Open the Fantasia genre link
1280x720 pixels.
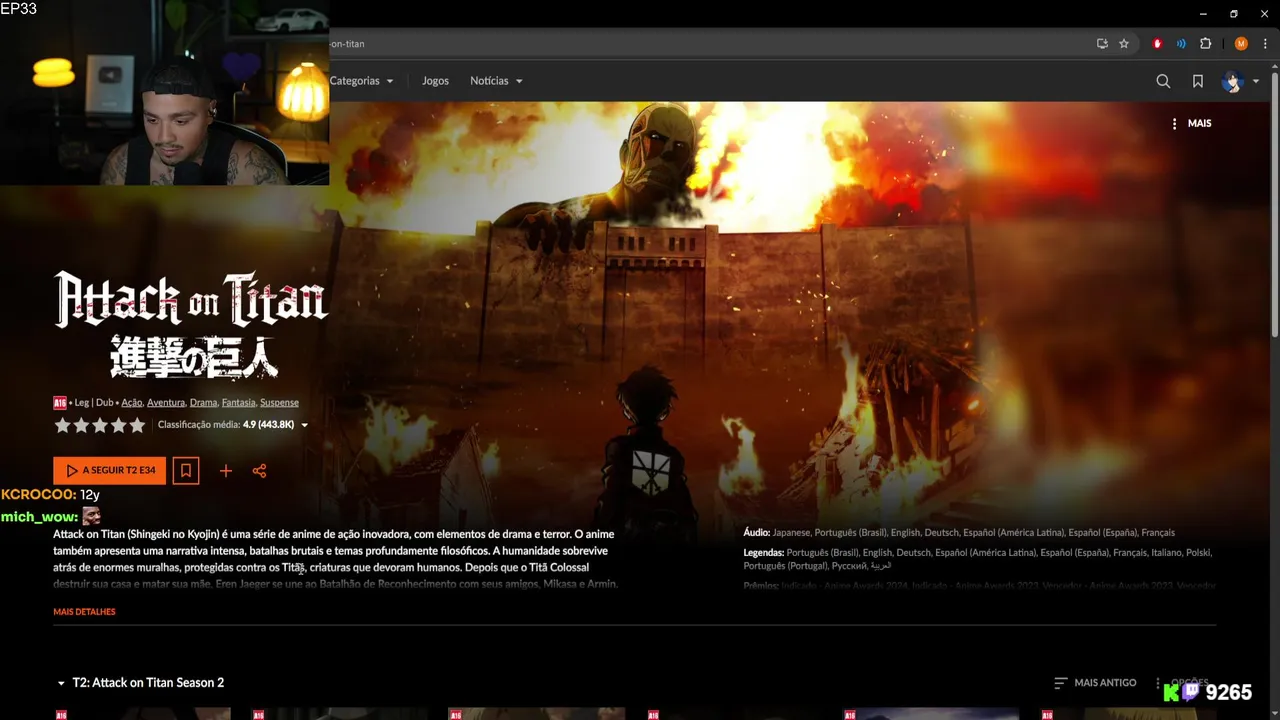click(238, 402)
